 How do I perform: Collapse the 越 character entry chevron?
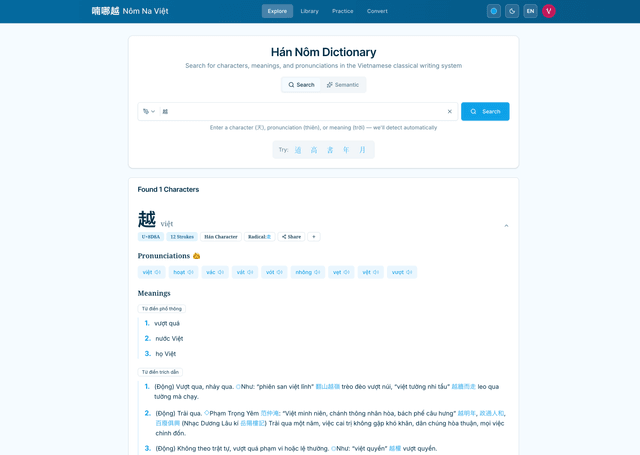(x=506, y=226)
